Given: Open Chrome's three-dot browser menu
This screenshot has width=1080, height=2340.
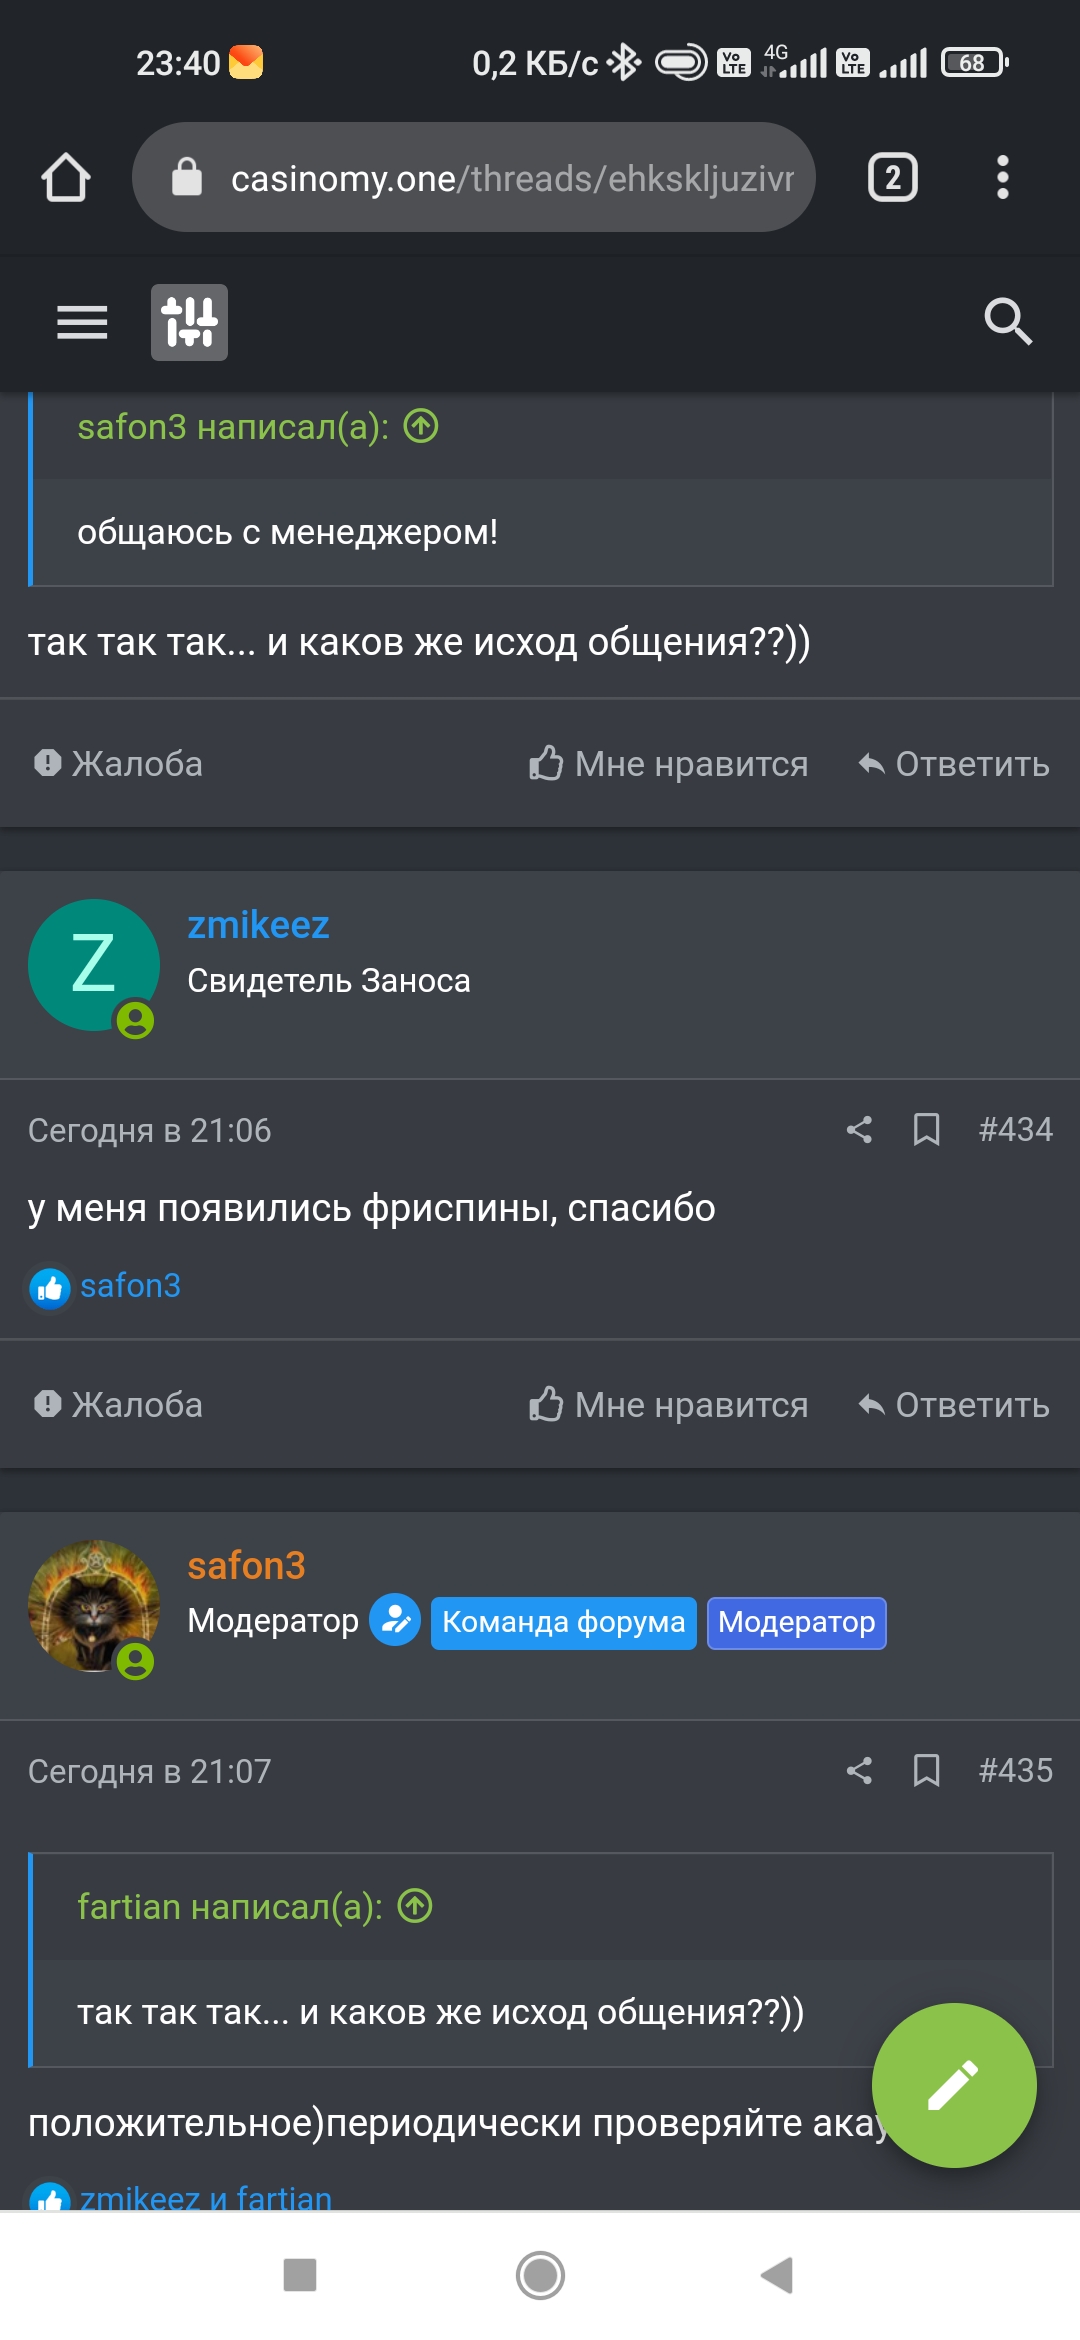Looking at the screenshot, I should pos(1003,177).
